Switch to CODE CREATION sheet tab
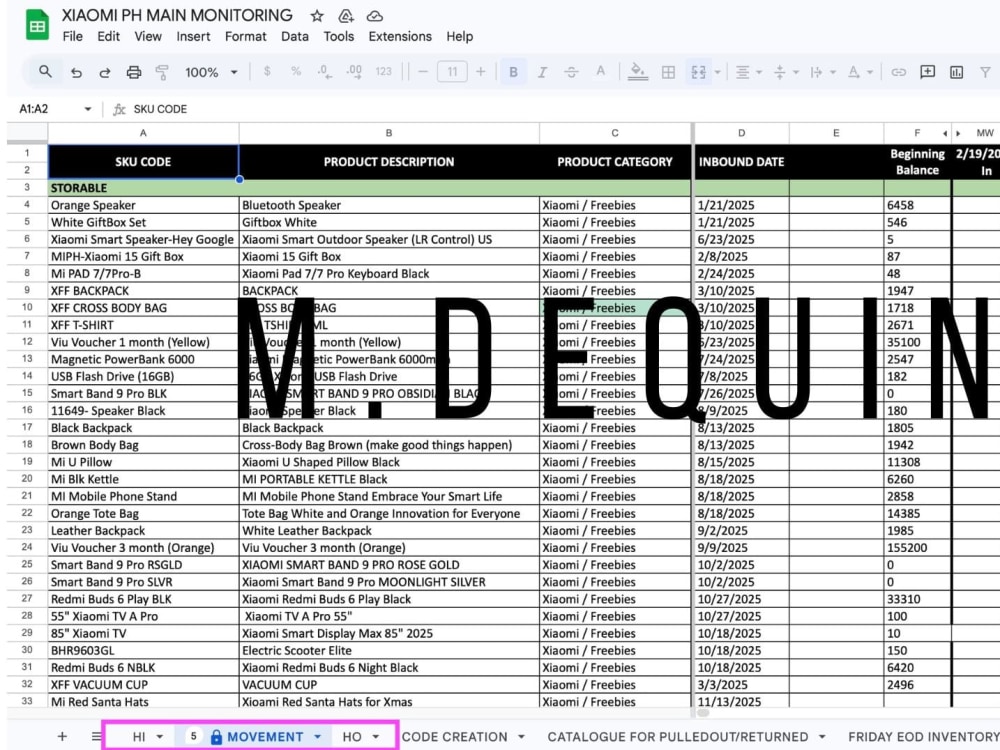1000x750 pixels. [455, 737]
